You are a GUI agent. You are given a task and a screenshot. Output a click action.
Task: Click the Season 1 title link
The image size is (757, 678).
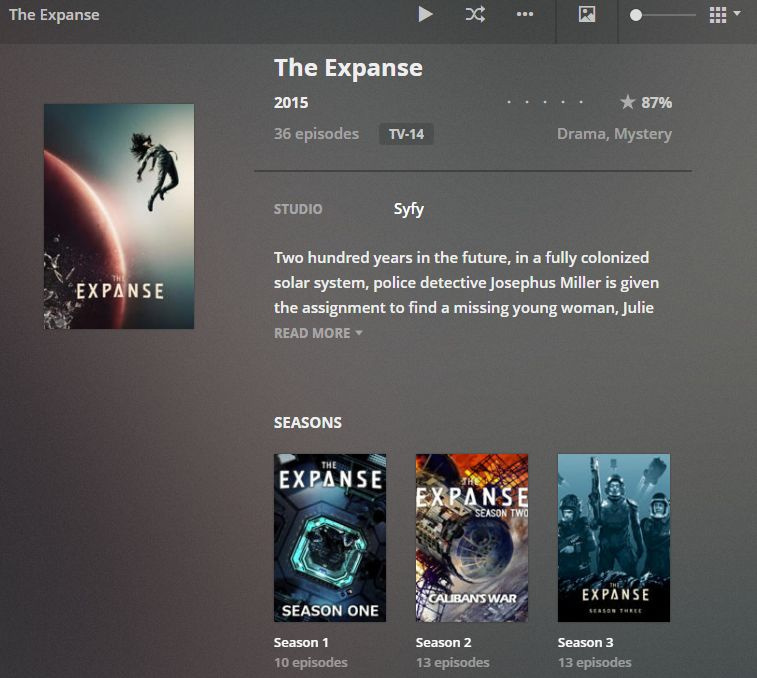301,643
